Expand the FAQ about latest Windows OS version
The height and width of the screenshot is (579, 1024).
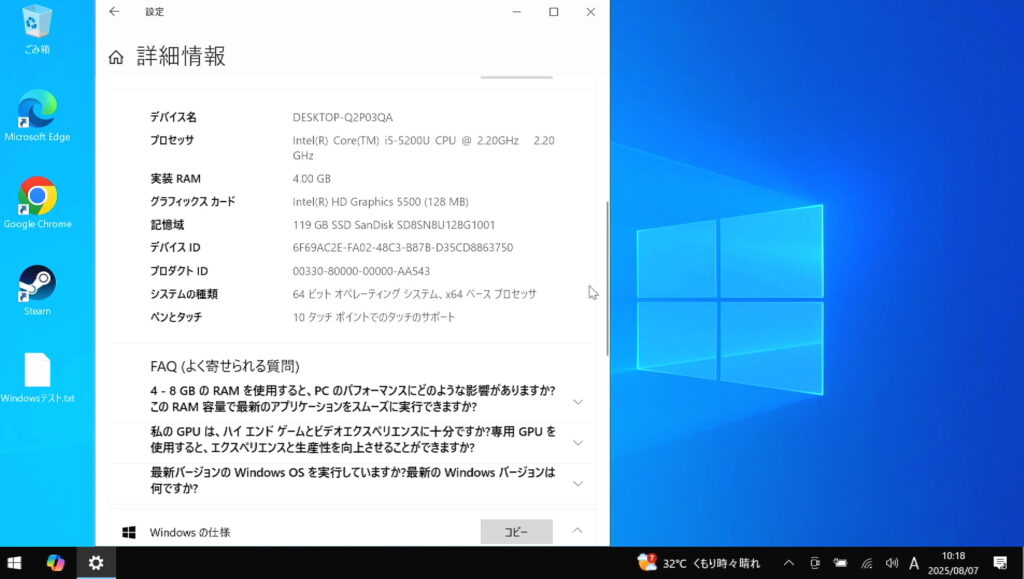[577, 484]
